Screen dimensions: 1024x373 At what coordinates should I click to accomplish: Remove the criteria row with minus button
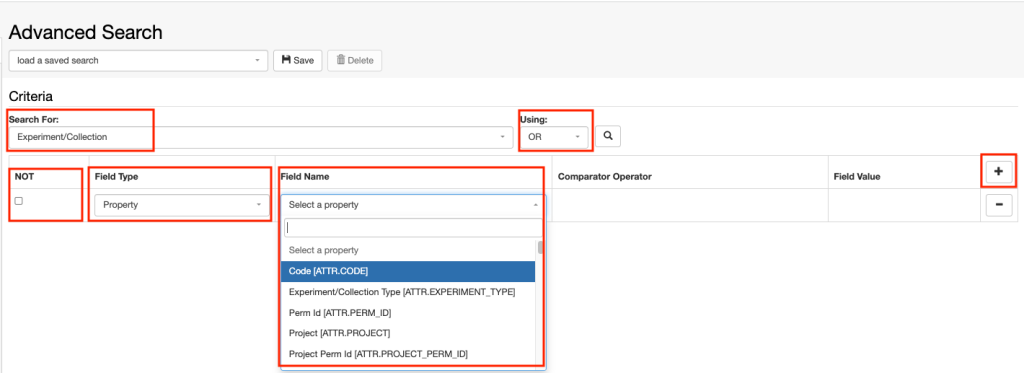click(998, 205)
